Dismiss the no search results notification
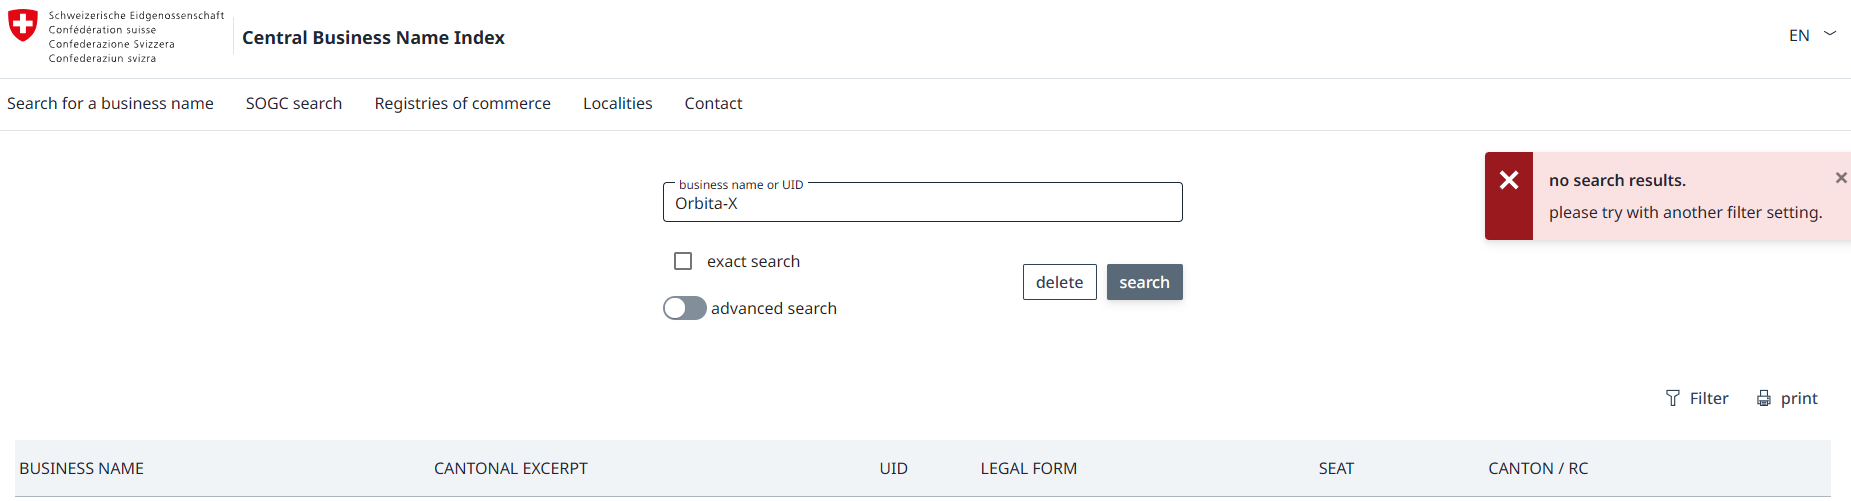 coord(1840,178)
